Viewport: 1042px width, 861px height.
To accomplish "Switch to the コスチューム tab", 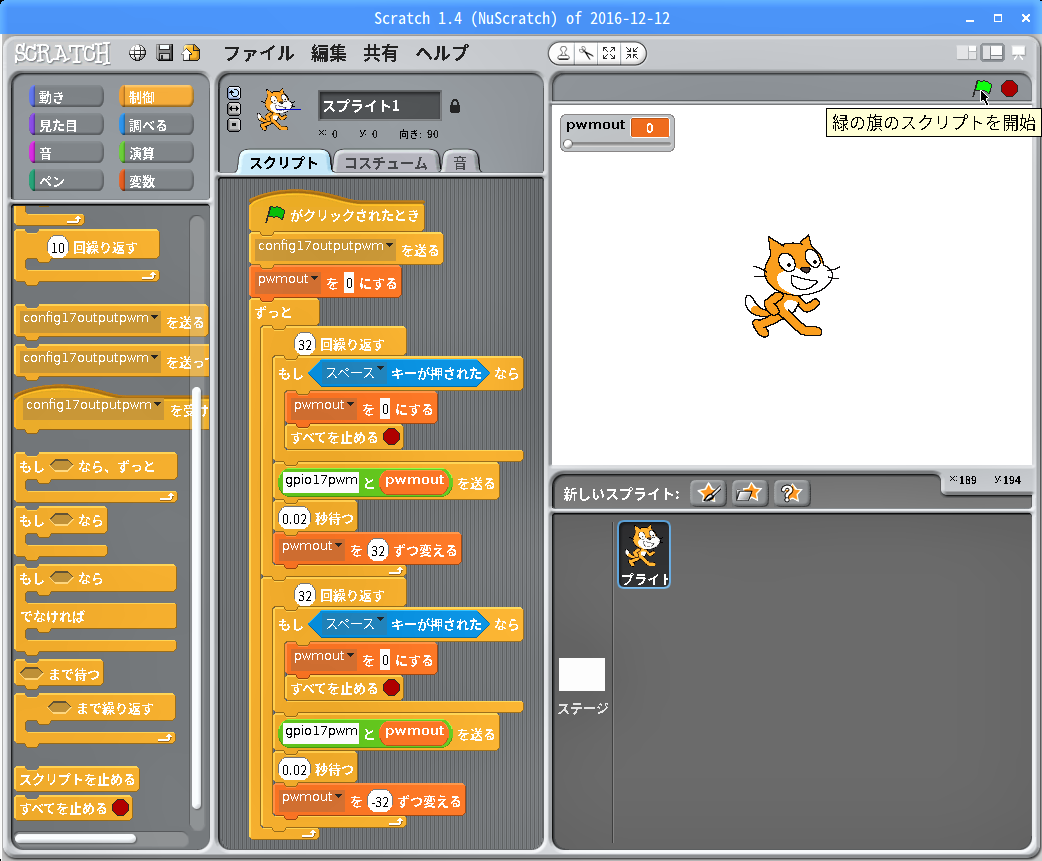I will [385, 163].
